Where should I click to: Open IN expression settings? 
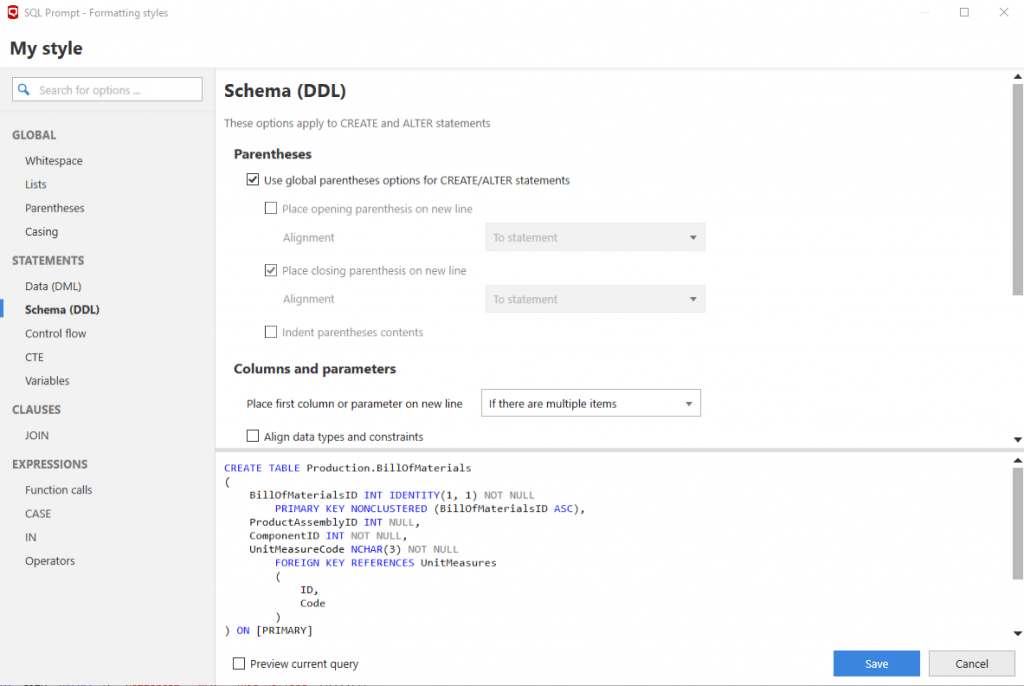(x=31, y=537)
